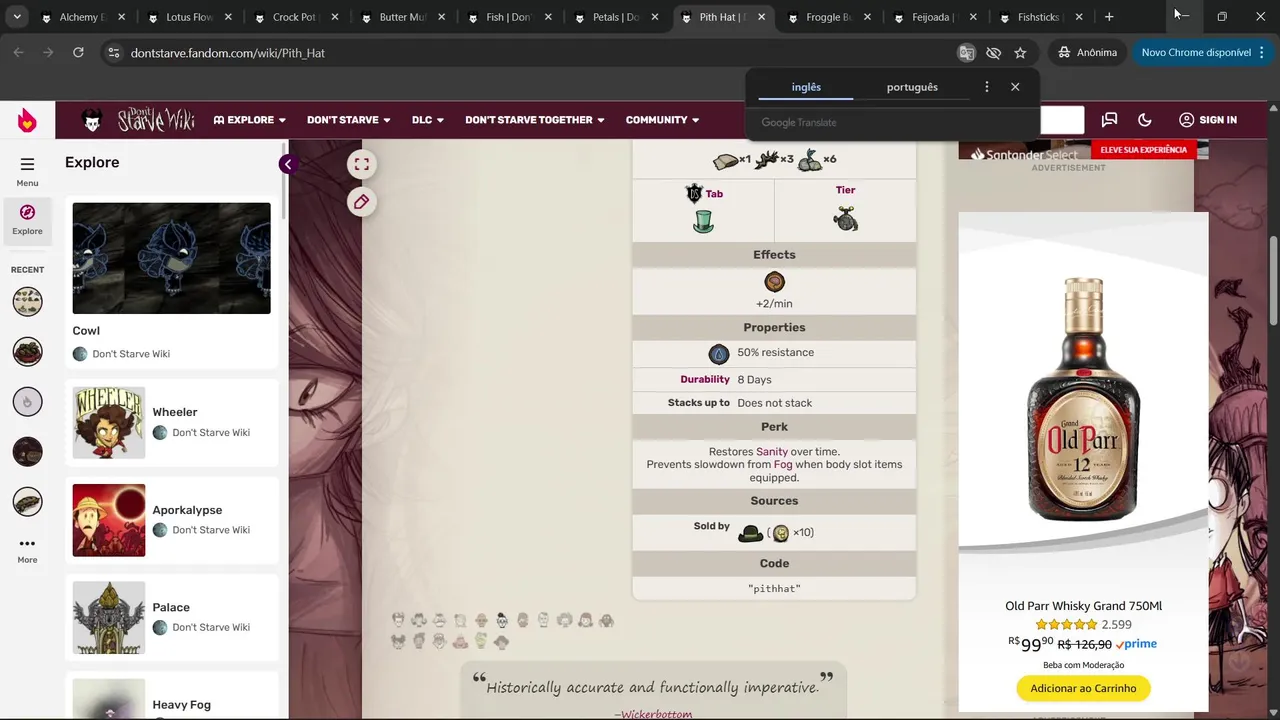1280x720 pixels.
Task: Close the Pith Hat tab
Action: (x=761, y=17)
